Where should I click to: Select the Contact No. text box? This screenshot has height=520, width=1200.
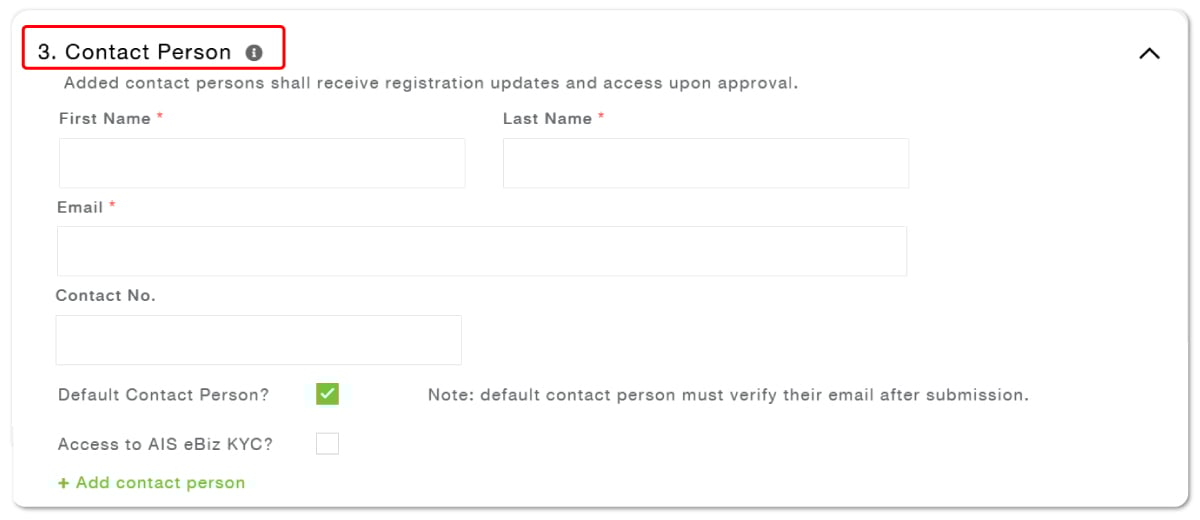[259, 340]
